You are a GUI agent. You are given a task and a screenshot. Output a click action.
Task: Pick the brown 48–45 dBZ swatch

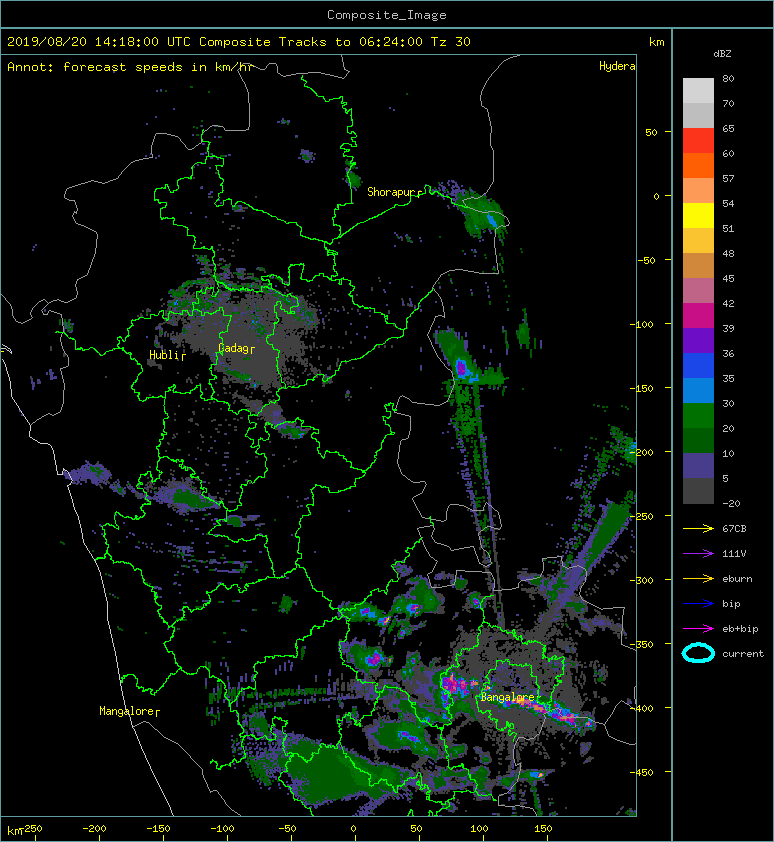point(698,266)
